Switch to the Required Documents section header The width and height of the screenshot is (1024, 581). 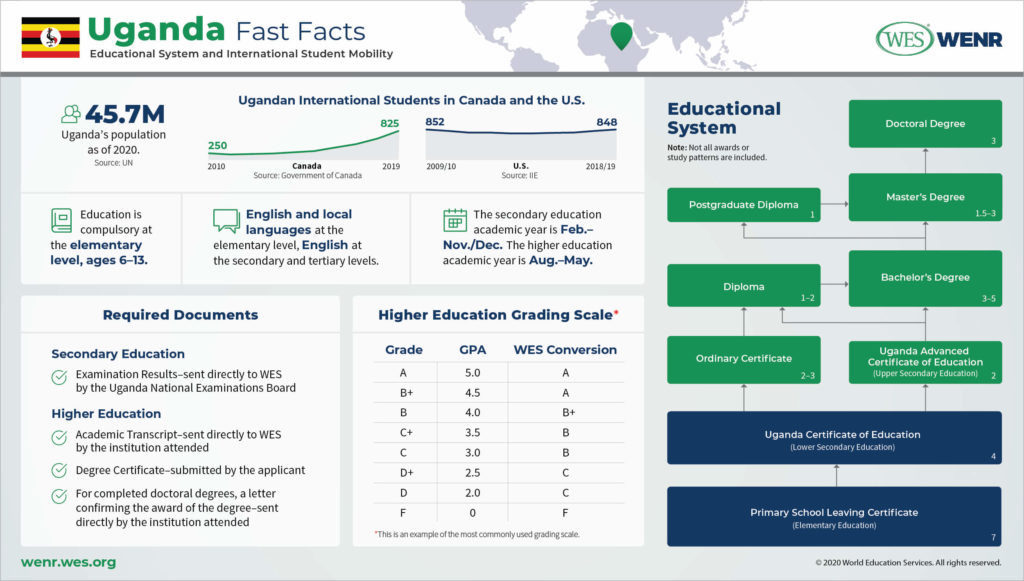(x=180, y=315)
